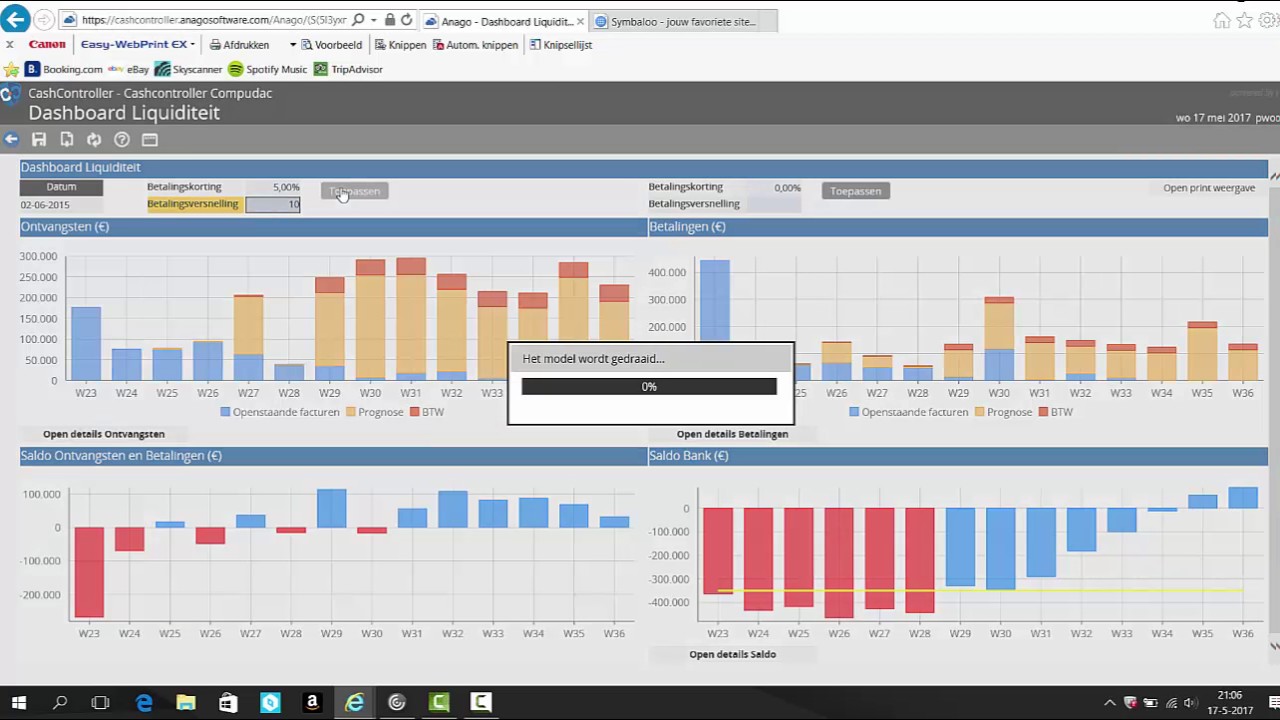Open browser favorites star at top right
1280x720 pixels.
pyautogui.click(x=1244, y=20)
